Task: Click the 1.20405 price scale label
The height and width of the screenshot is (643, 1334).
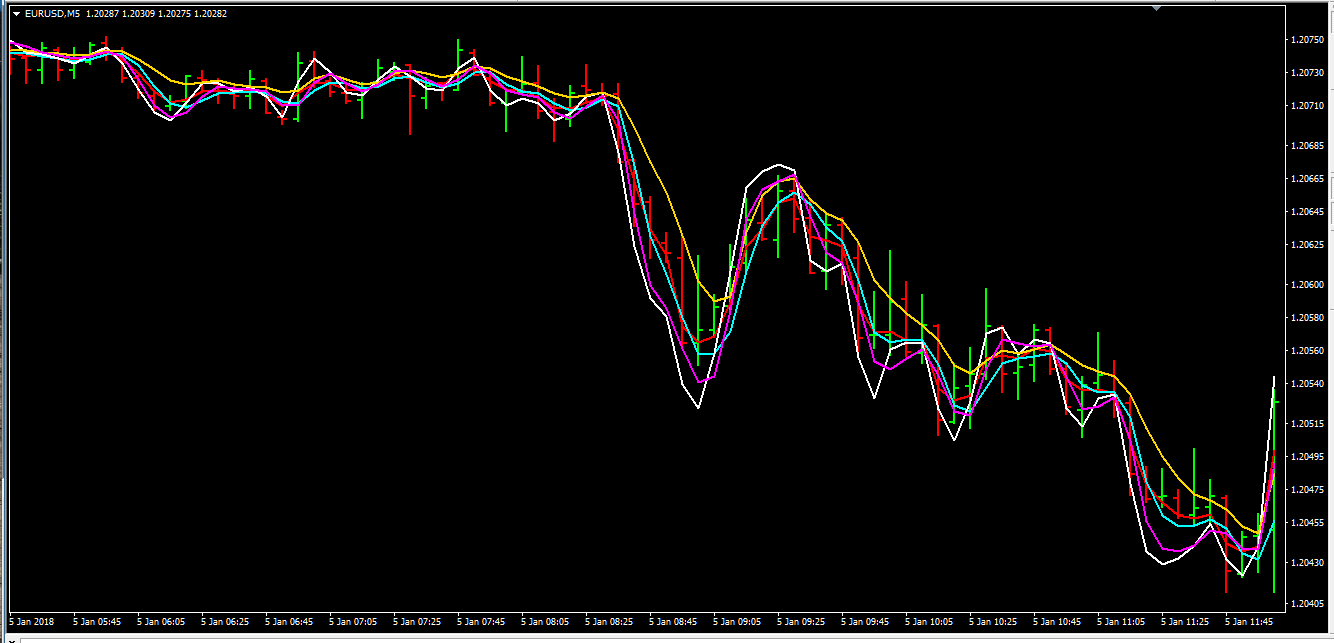Action: click(1307, 604)
